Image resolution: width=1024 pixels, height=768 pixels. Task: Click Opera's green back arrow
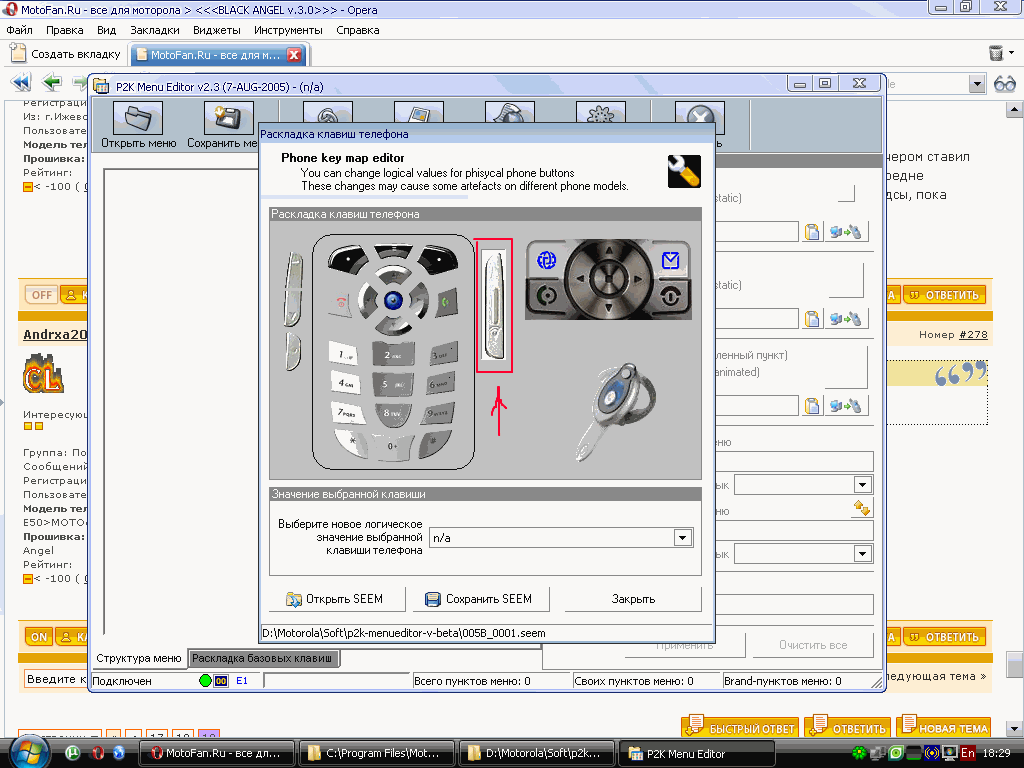coord(51,82)
